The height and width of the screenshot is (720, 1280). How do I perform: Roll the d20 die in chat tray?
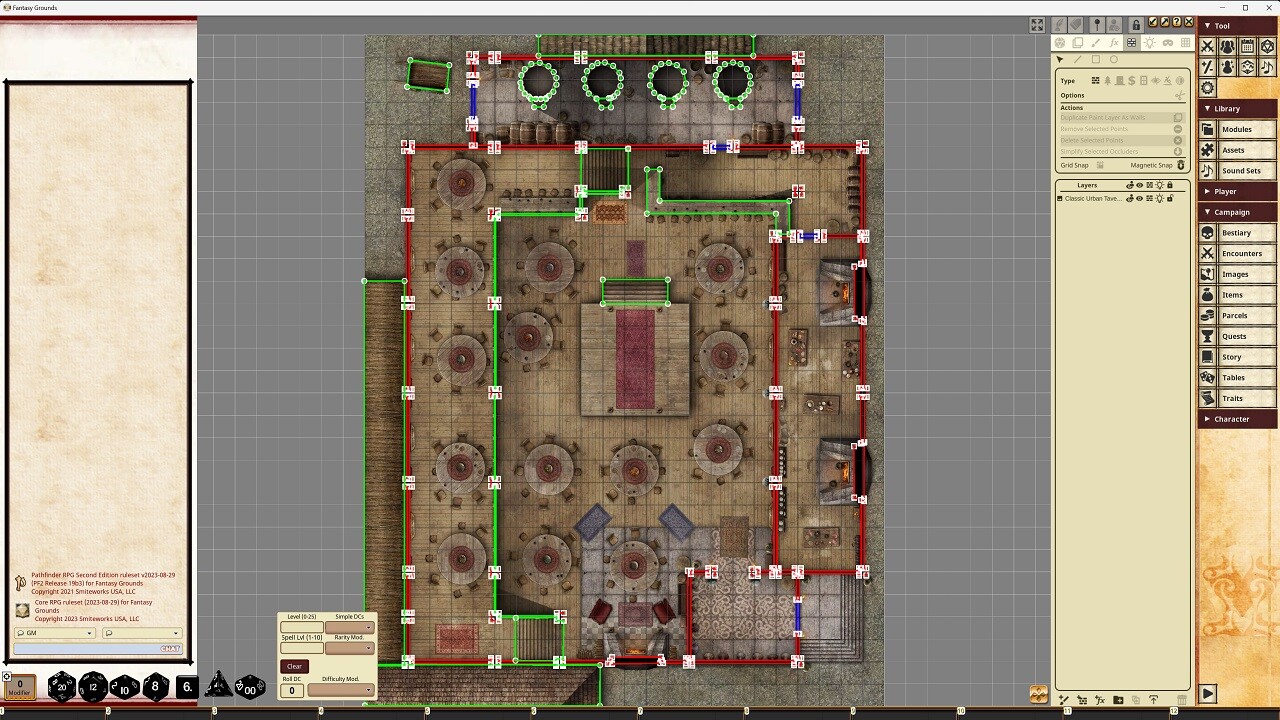[x=62, y=686]
